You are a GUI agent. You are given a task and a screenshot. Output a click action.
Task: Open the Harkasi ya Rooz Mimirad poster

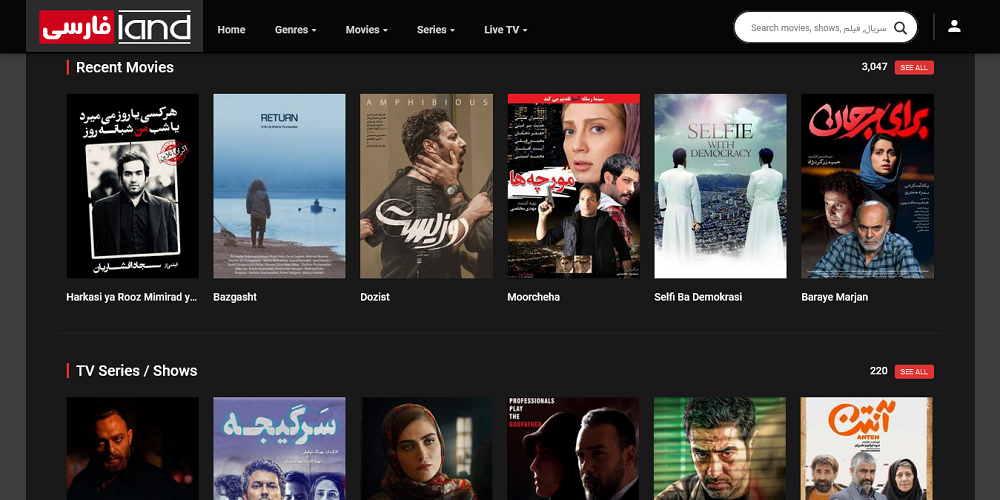133,186
